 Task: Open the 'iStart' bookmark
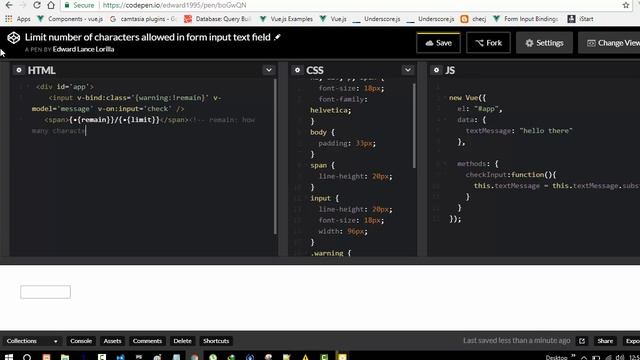click(581, 19)
